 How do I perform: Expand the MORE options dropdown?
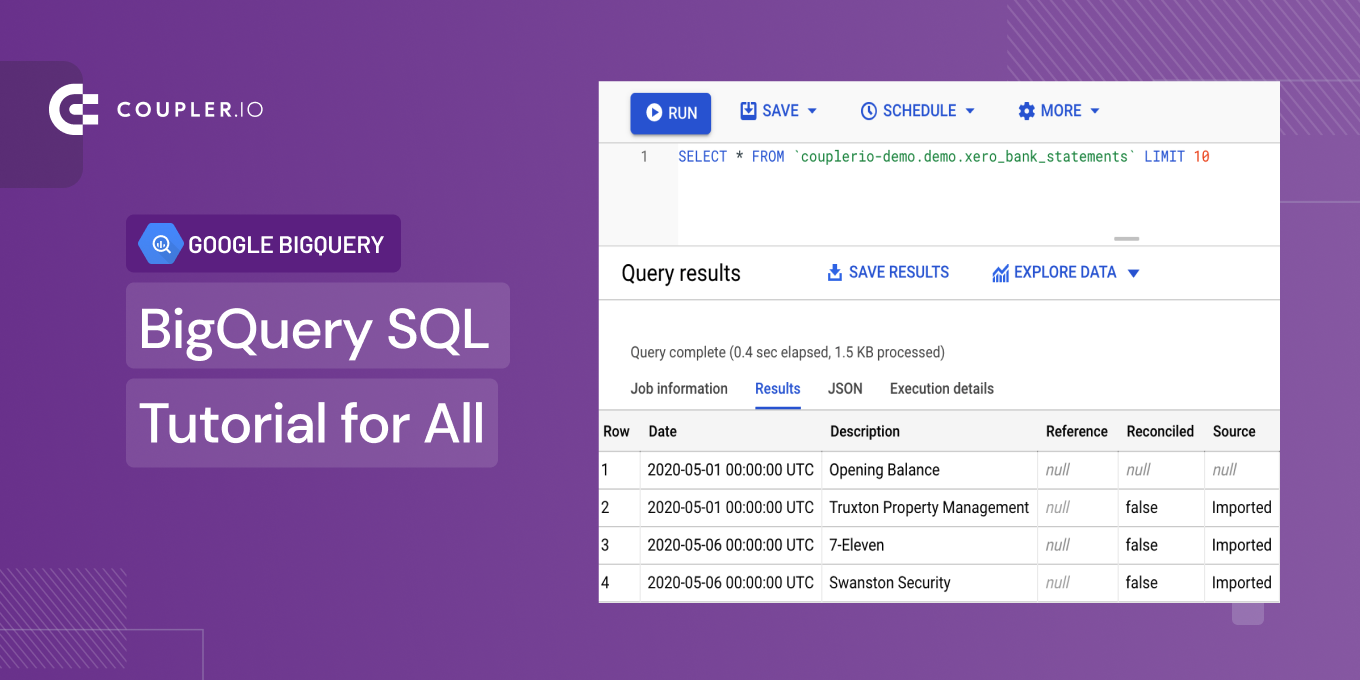1094,110
